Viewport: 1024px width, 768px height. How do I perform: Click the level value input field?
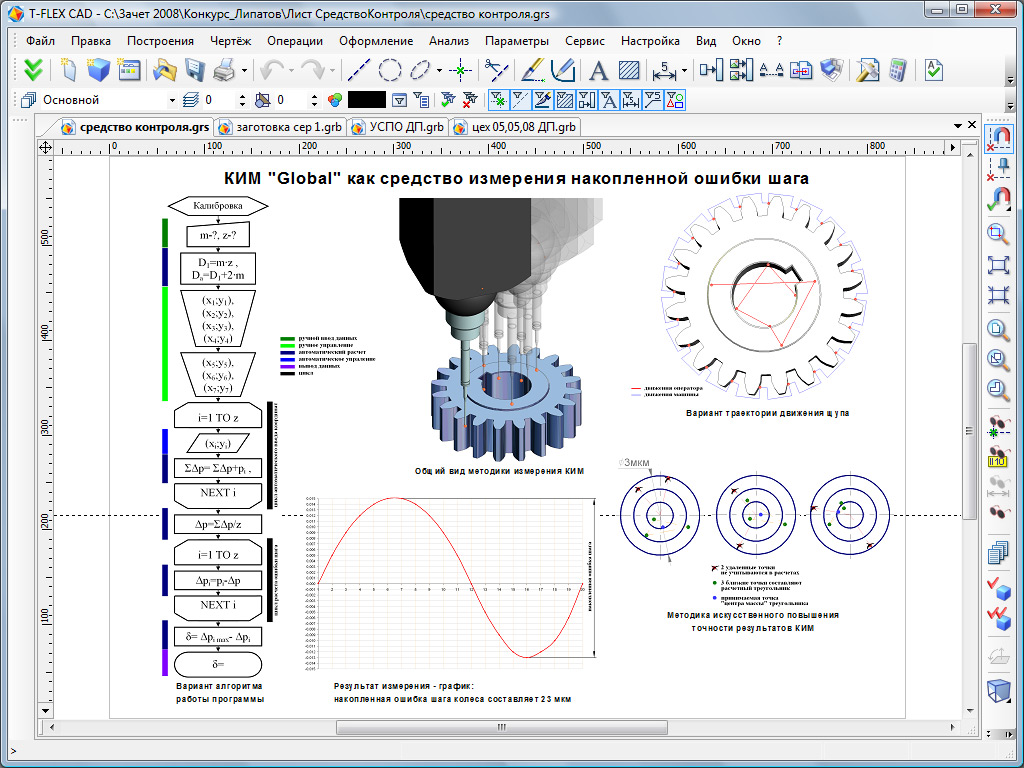[219, 100]
